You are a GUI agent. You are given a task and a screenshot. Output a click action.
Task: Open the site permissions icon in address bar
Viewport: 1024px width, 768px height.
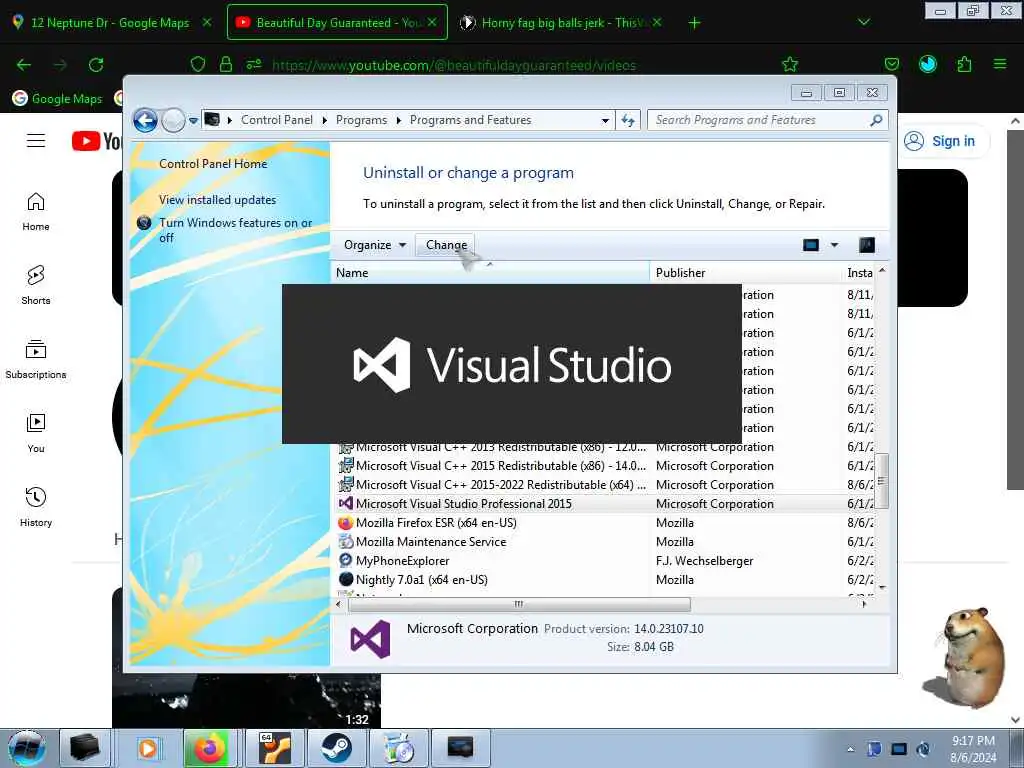point(253,64)
